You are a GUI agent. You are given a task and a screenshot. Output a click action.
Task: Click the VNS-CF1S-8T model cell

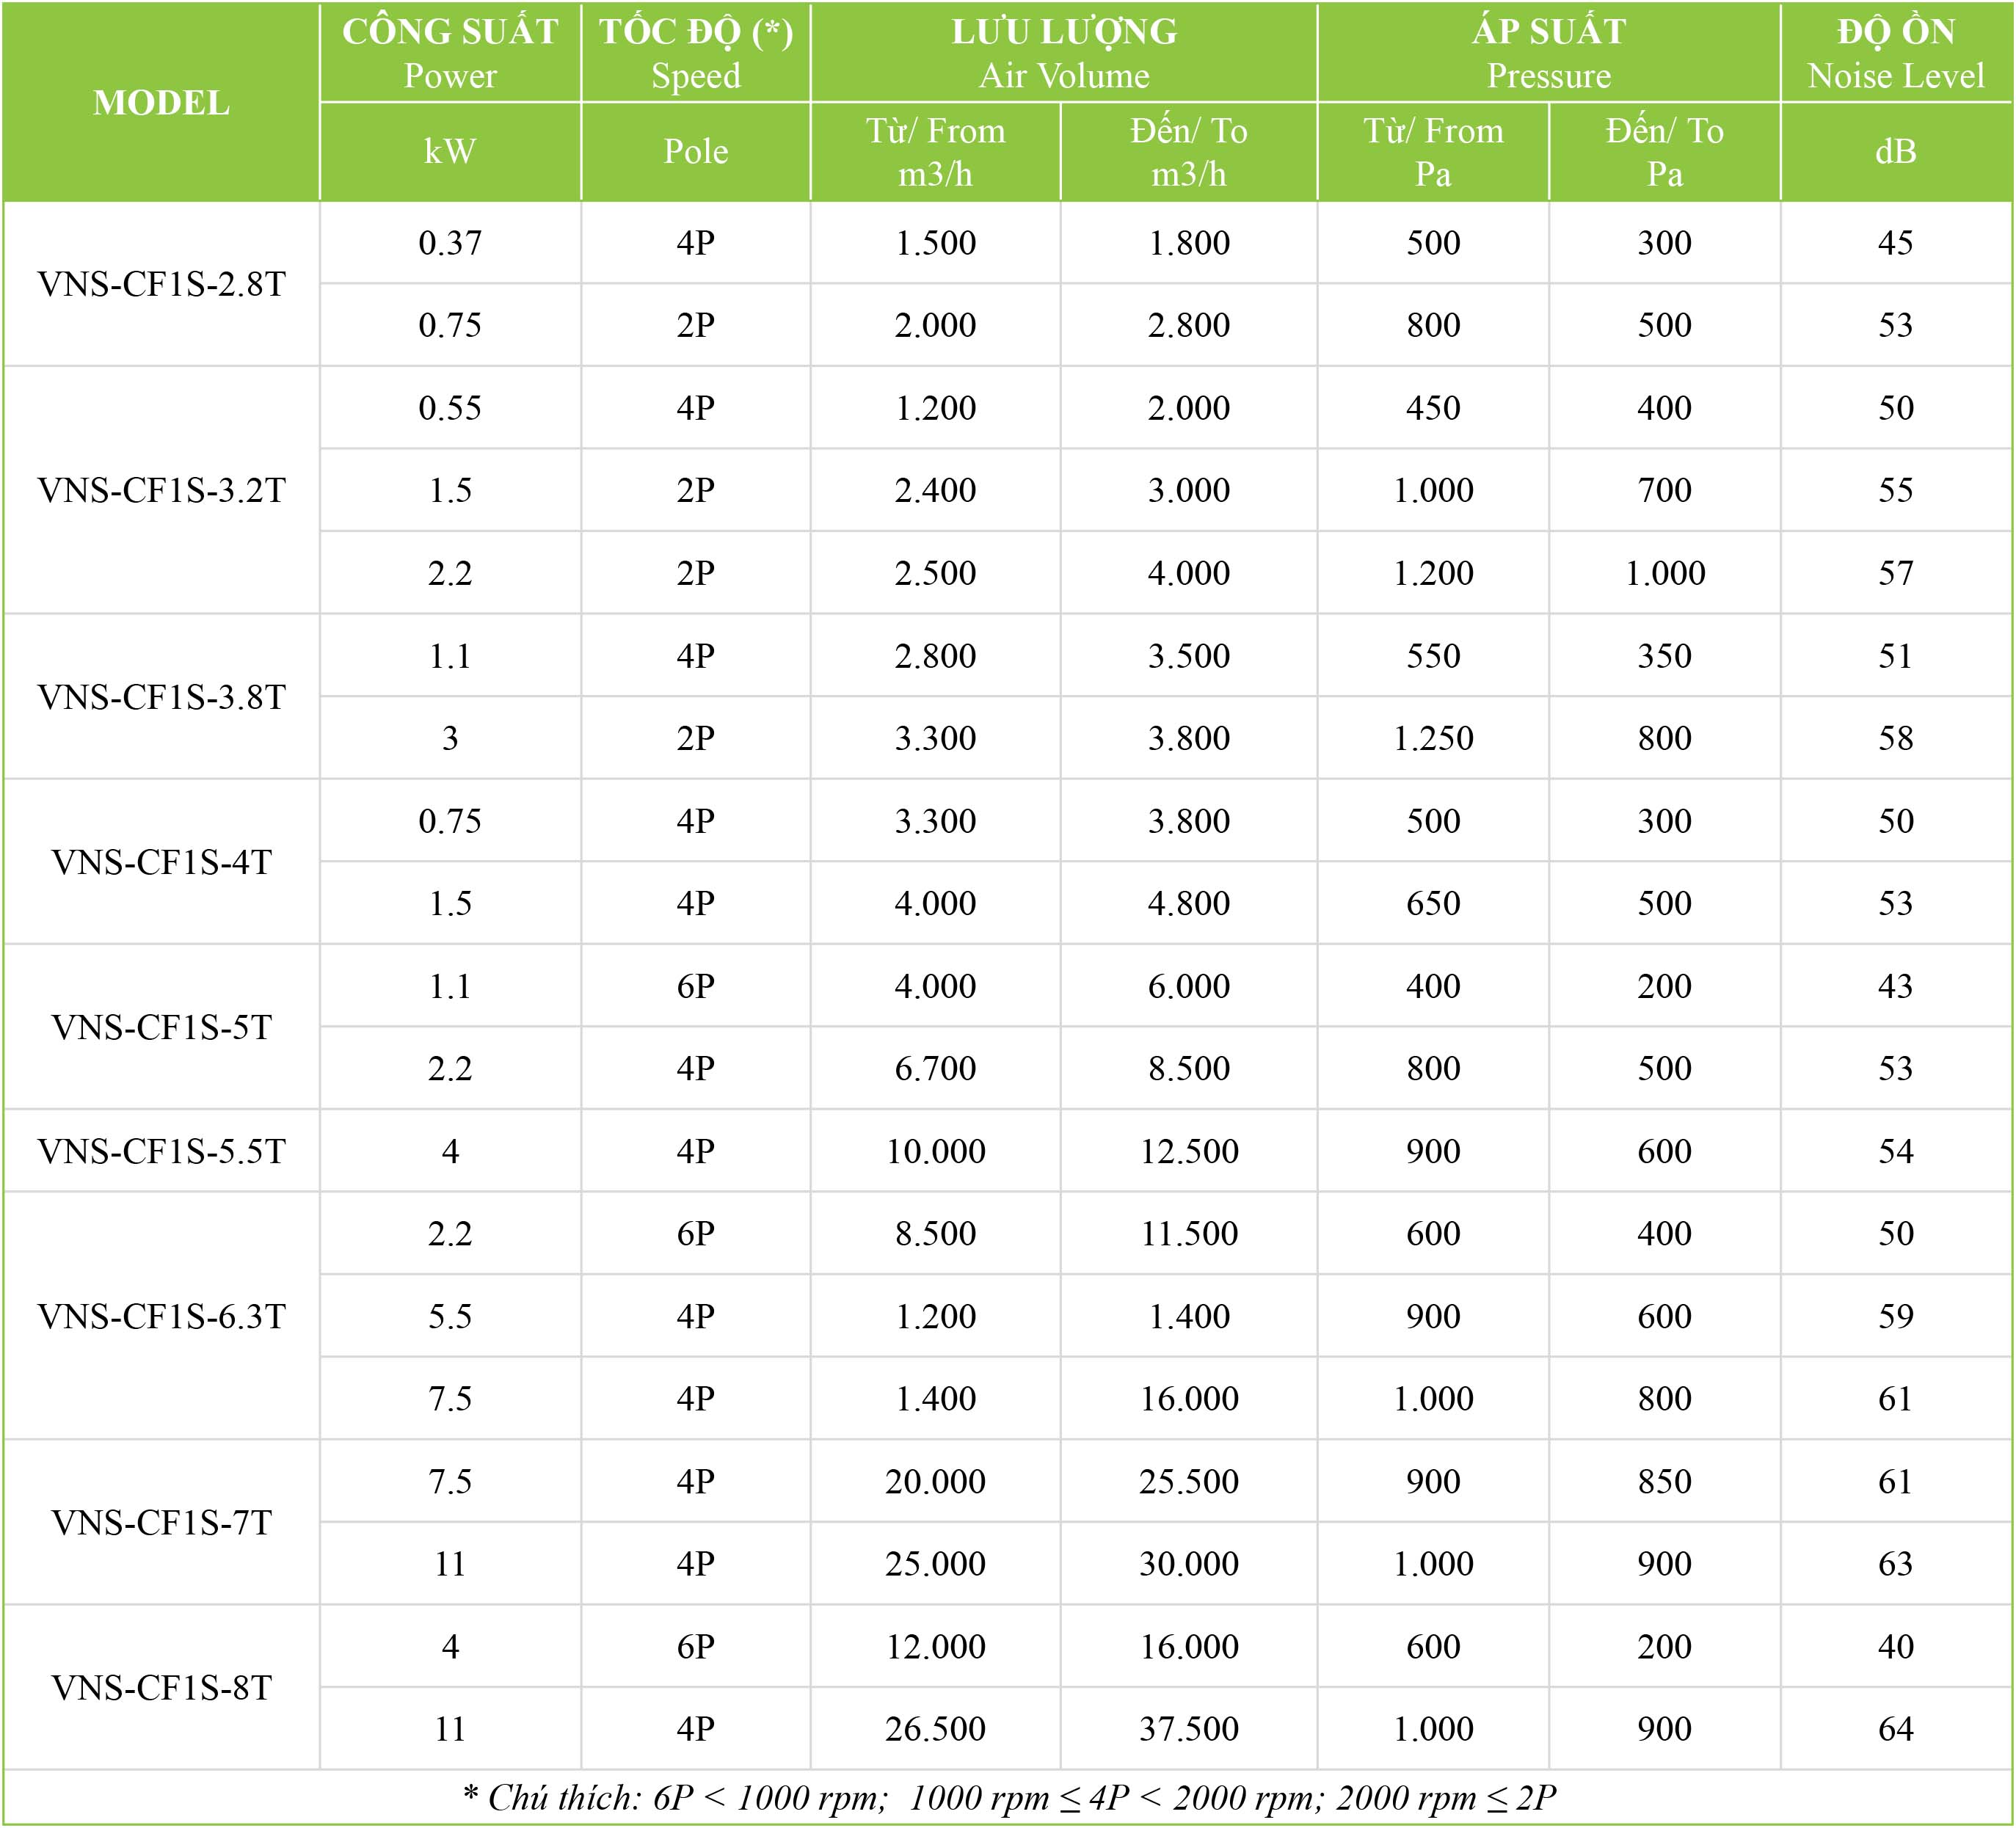point(161,1687)
